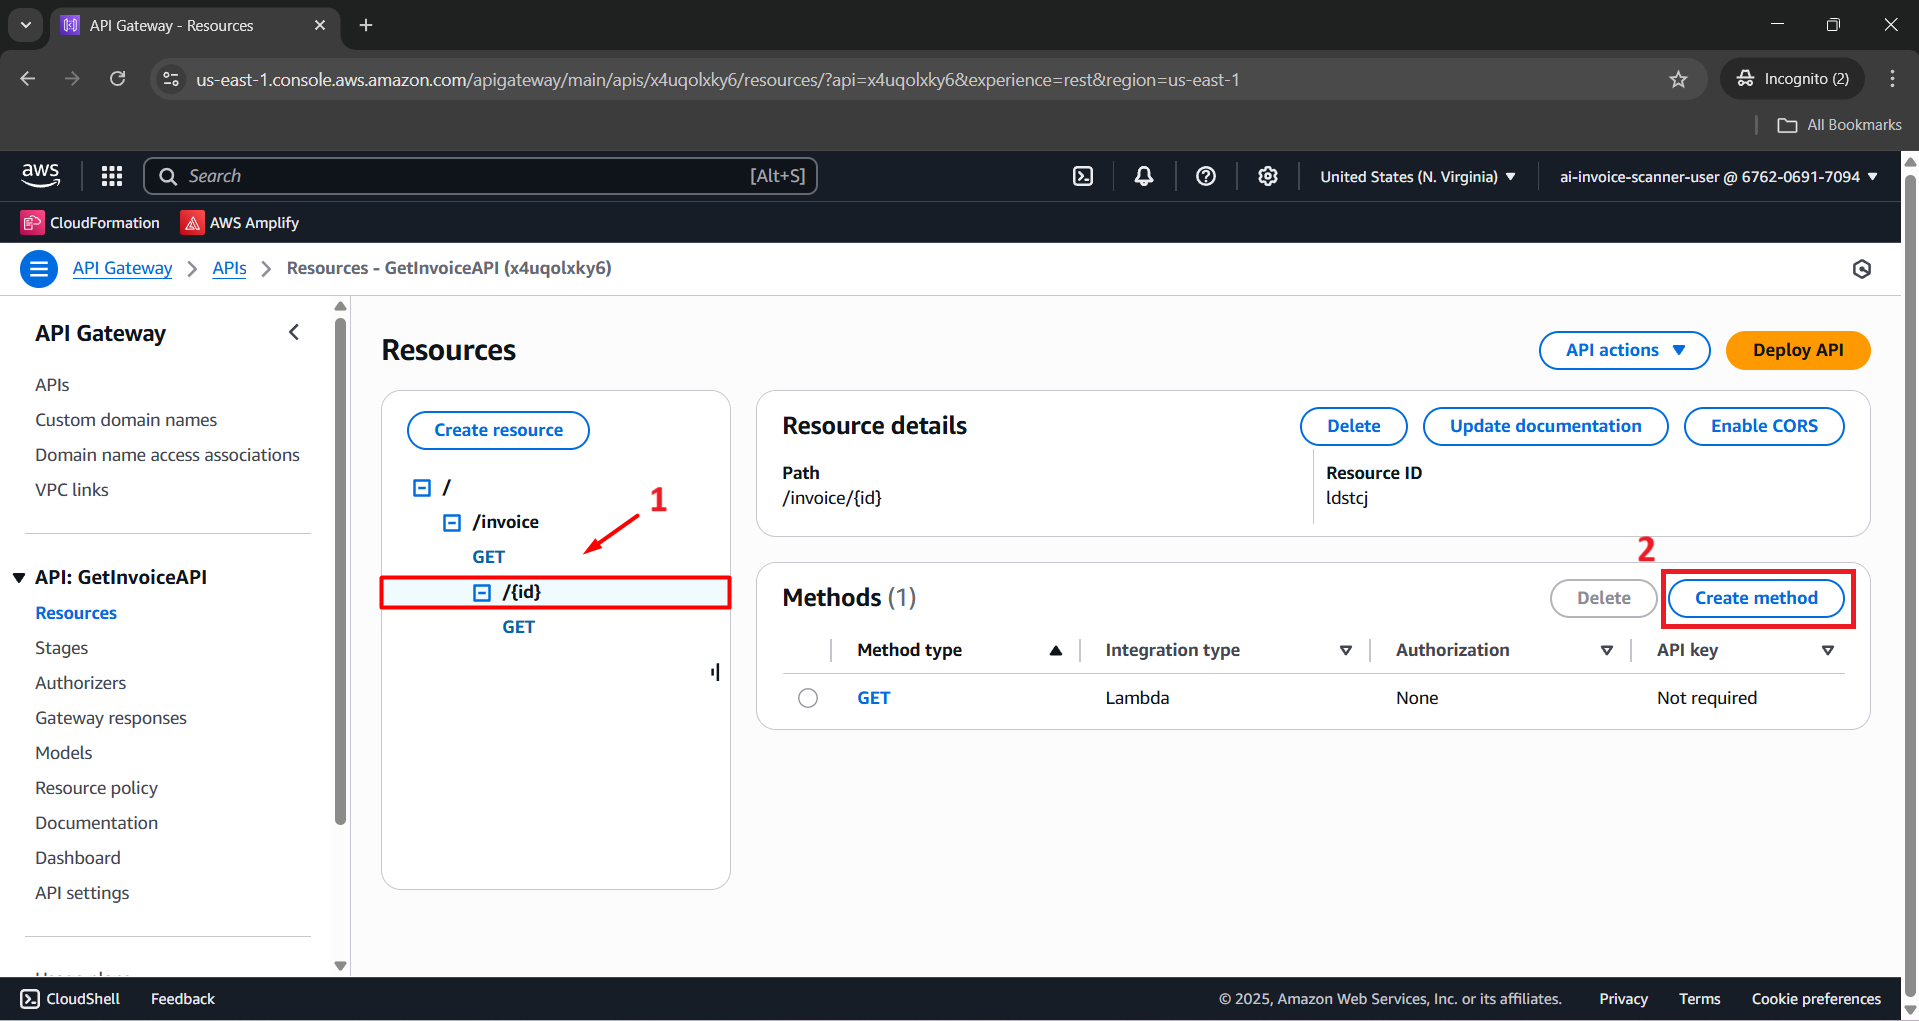The image size is (1919, 1021).
Task: Click the search magnifier in the top bar
Action: (168, 175)
